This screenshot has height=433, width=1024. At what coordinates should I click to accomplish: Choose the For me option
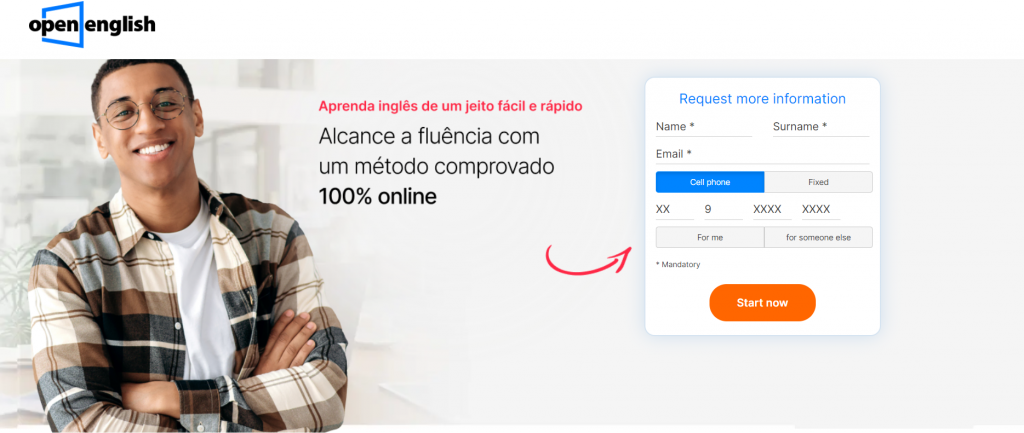coord(710,238)
